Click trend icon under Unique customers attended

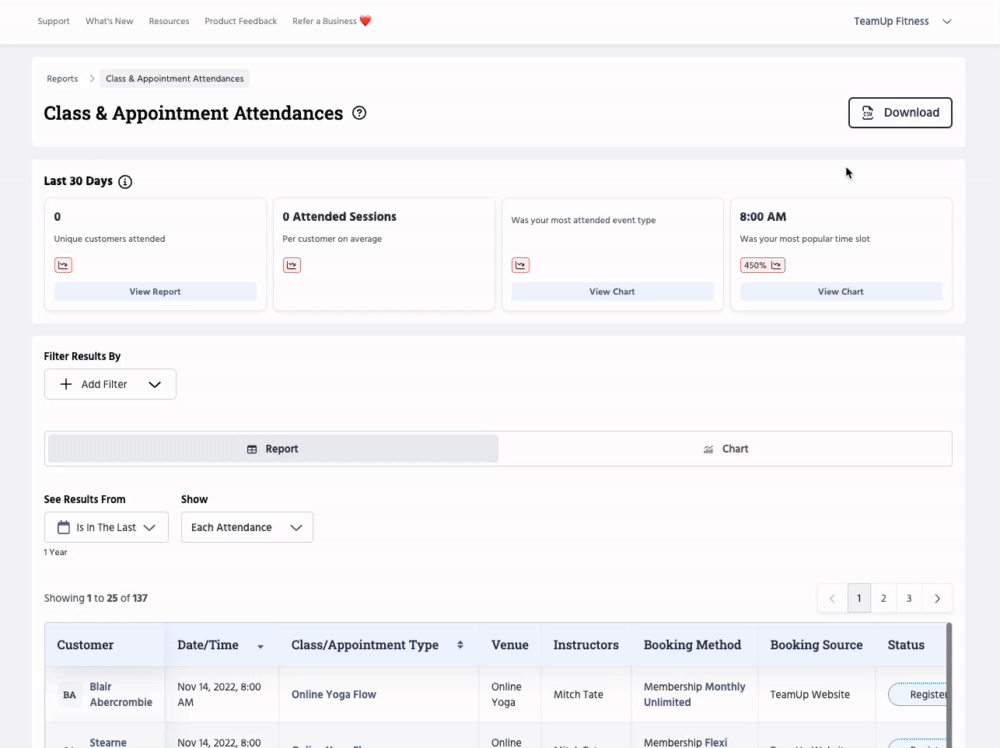pyautogui.click(x=63, y=265)
